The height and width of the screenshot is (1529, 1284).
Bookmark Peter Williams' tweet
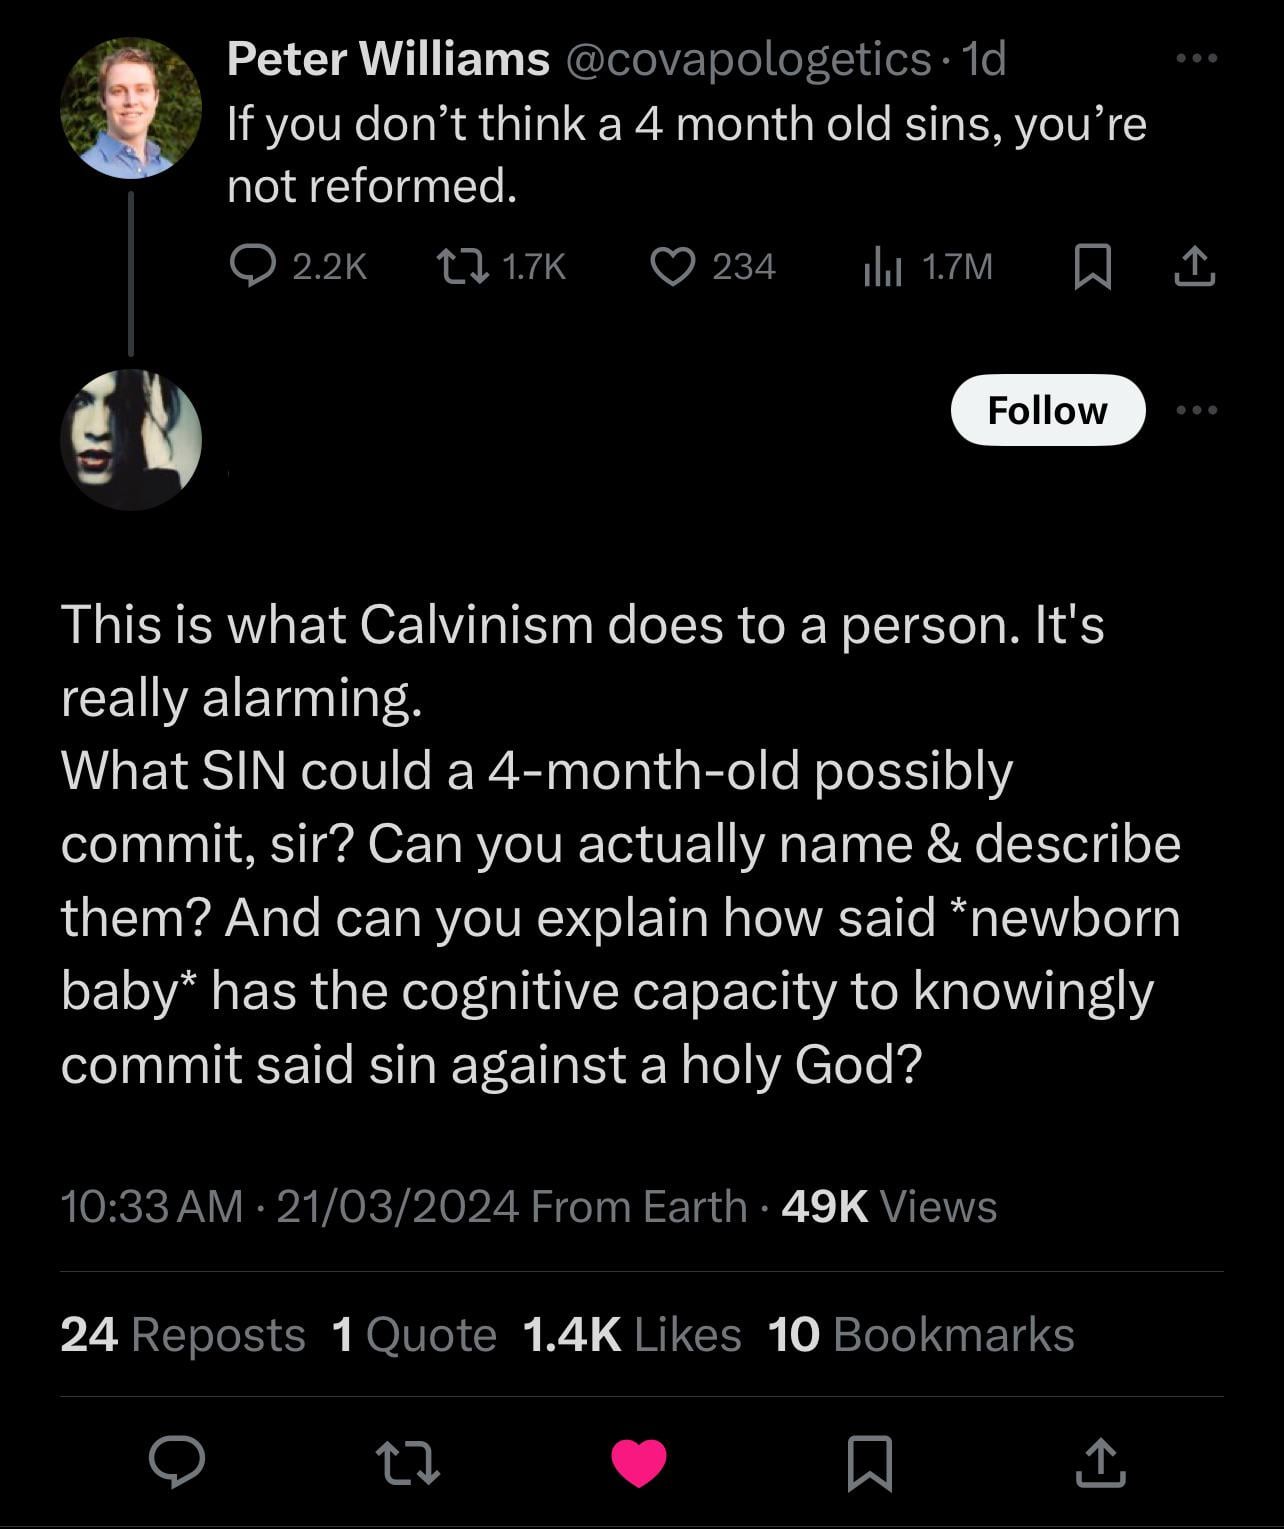point(1092,267)
